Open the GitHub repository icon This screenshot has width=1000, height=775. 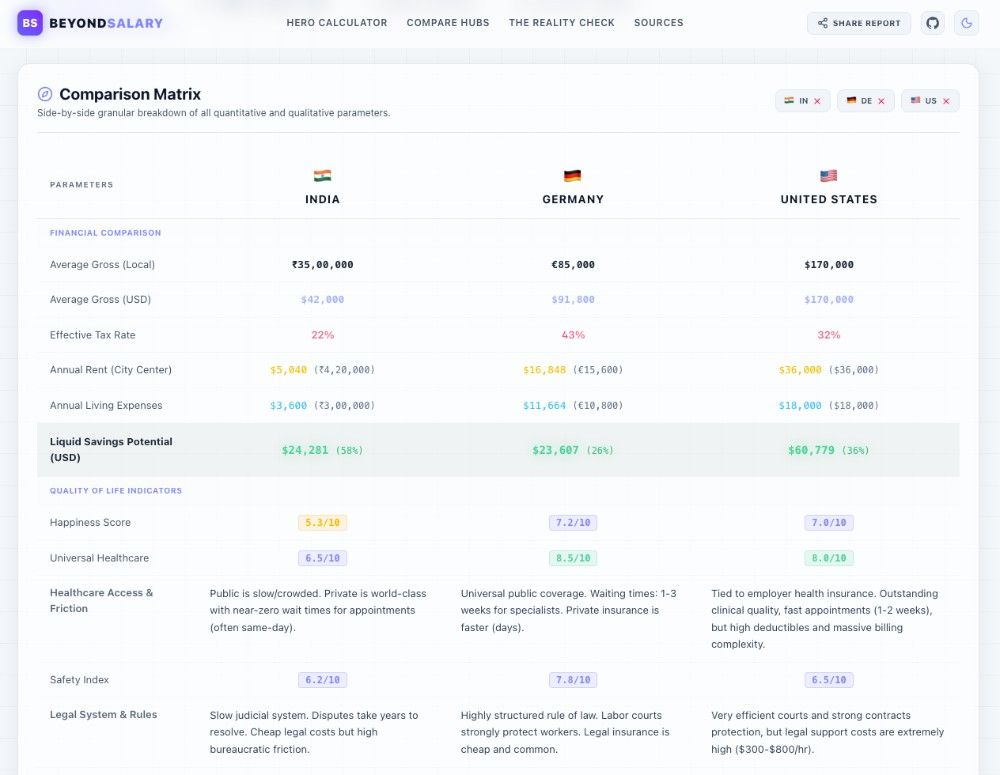[x=932, y=23]
